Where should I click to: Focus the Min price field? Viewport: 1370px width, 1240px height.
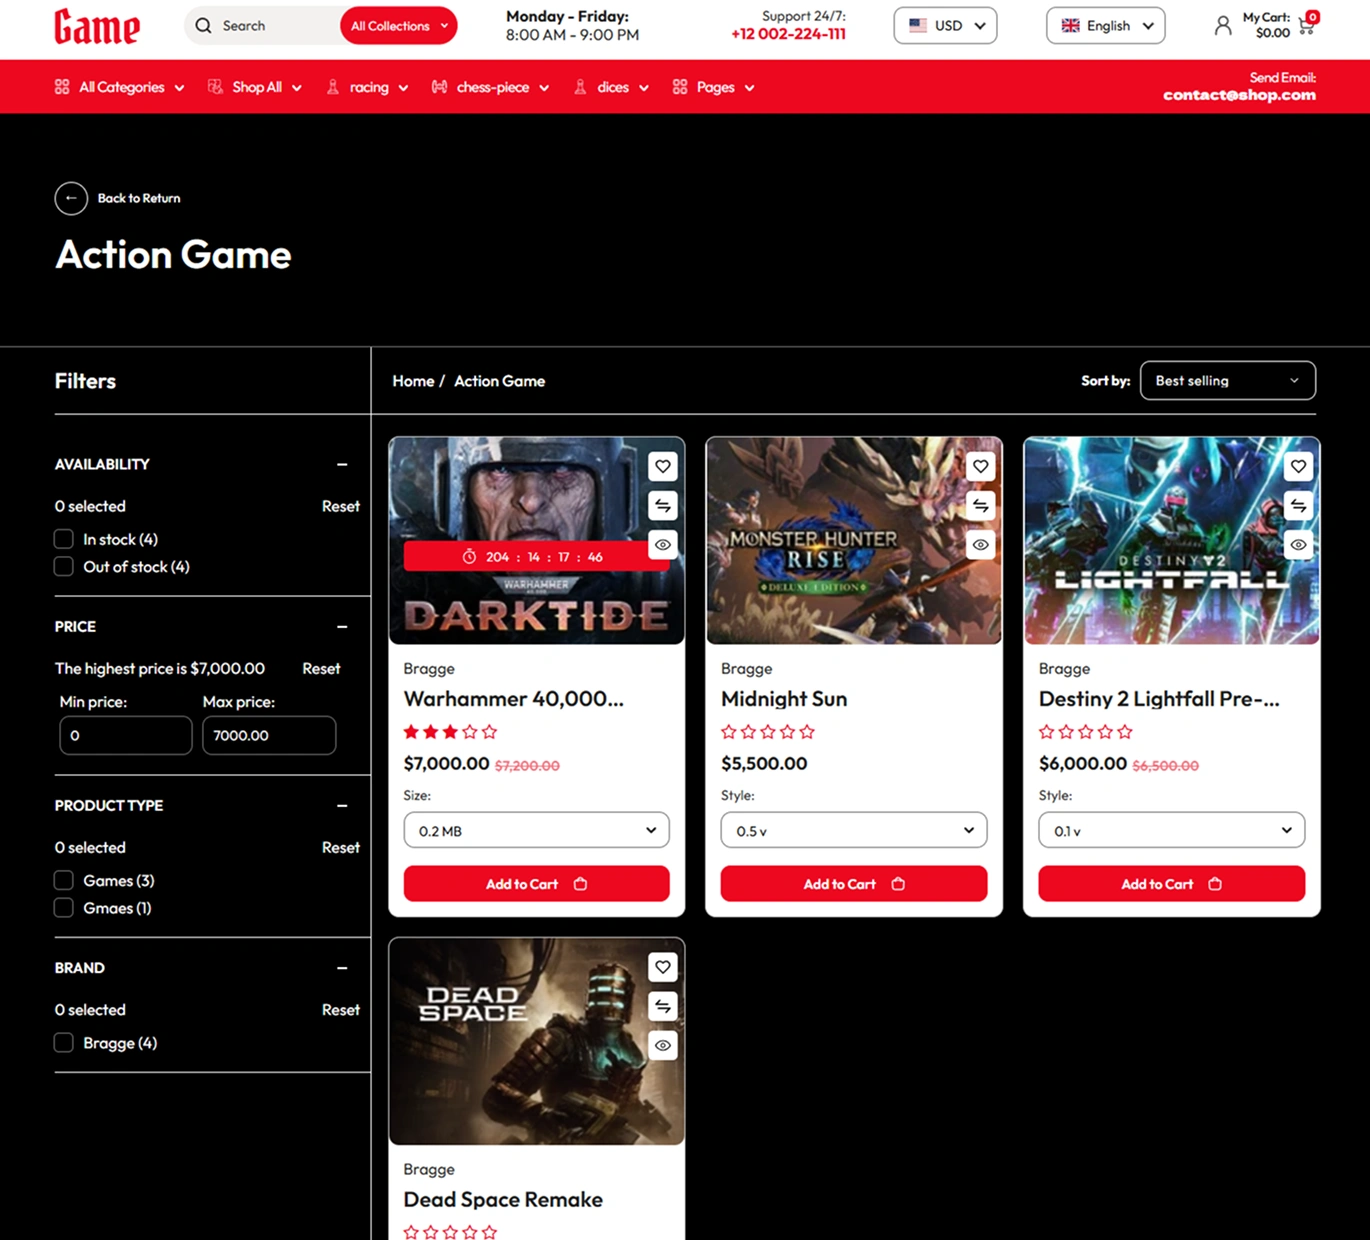(126, 736)
